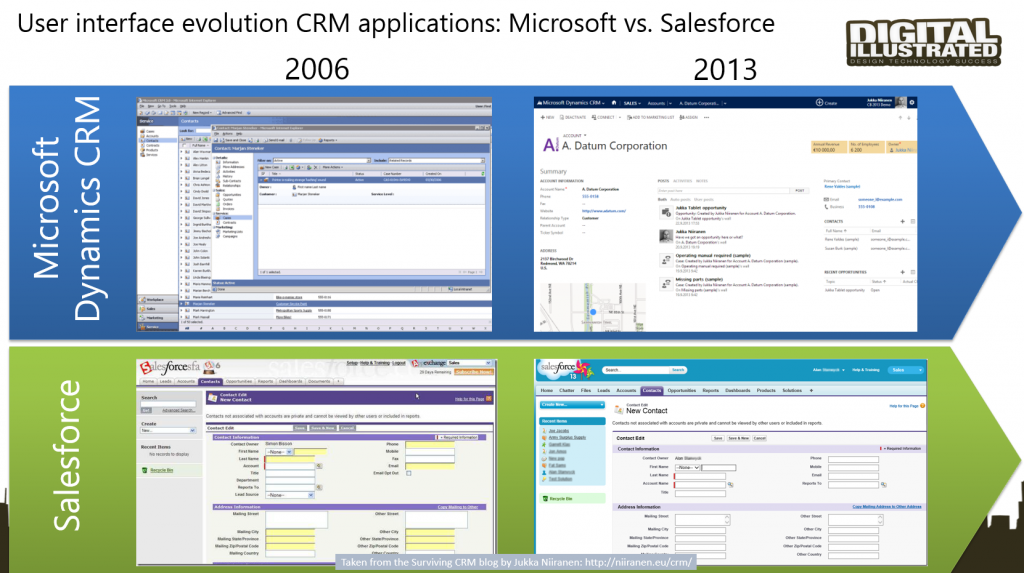
Task: Click CONNECT in Dynamics 2013 command bar
Action: [x=603, y=117]
